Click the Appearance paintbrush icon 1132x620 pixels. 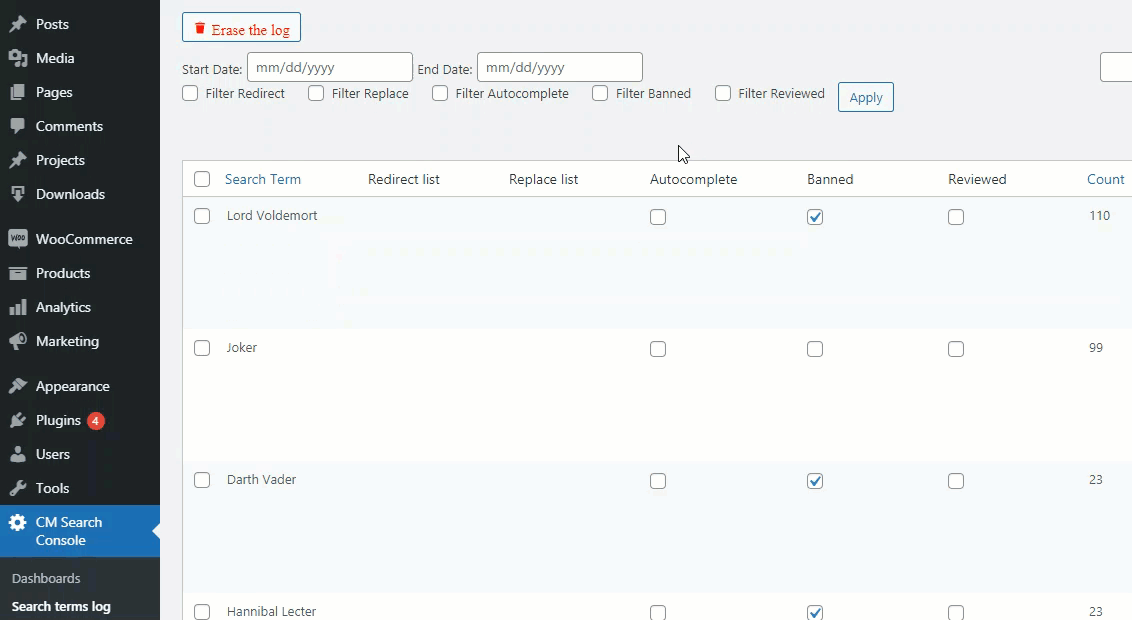click(x=18, y=386)
